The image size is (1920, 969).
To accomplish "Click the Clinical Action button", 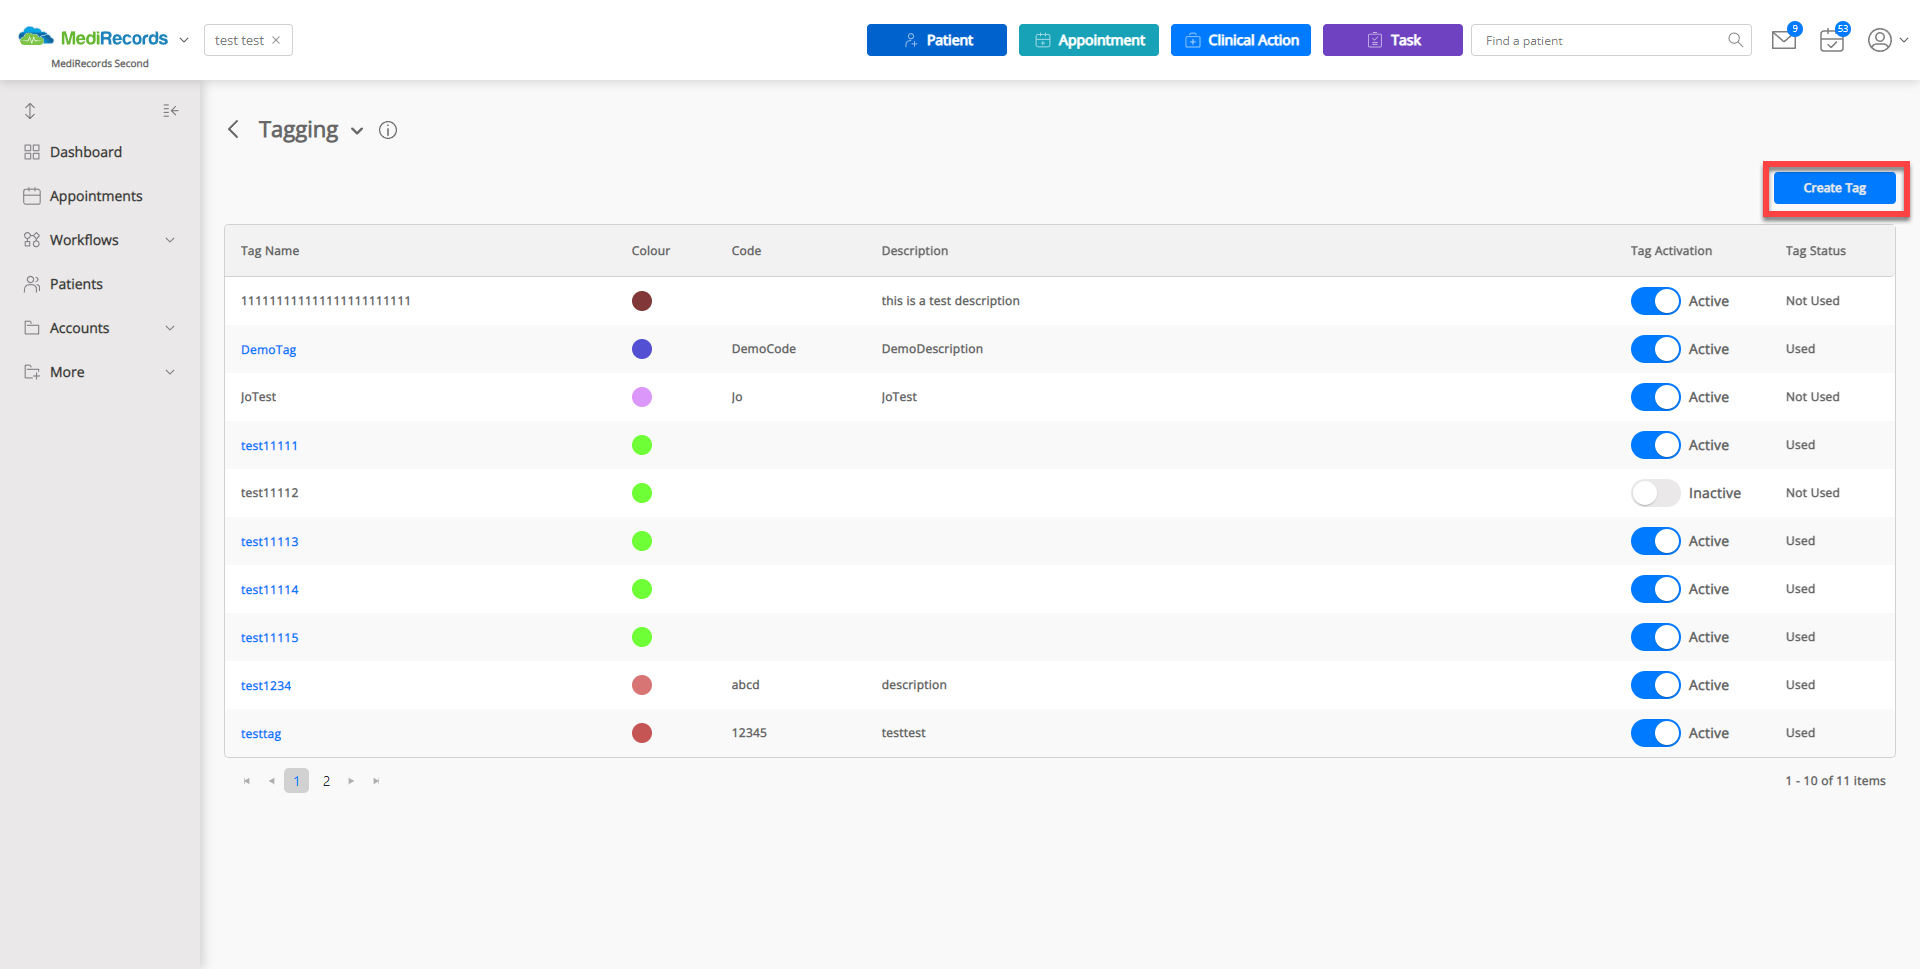I will tap(1240, 40).
